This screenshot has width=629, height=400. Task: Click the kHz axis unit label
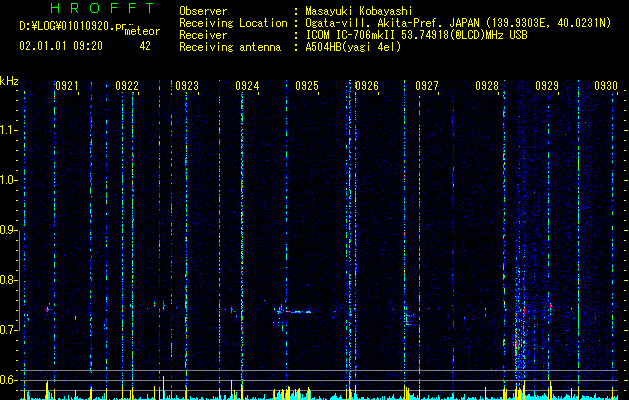[9, 81]
